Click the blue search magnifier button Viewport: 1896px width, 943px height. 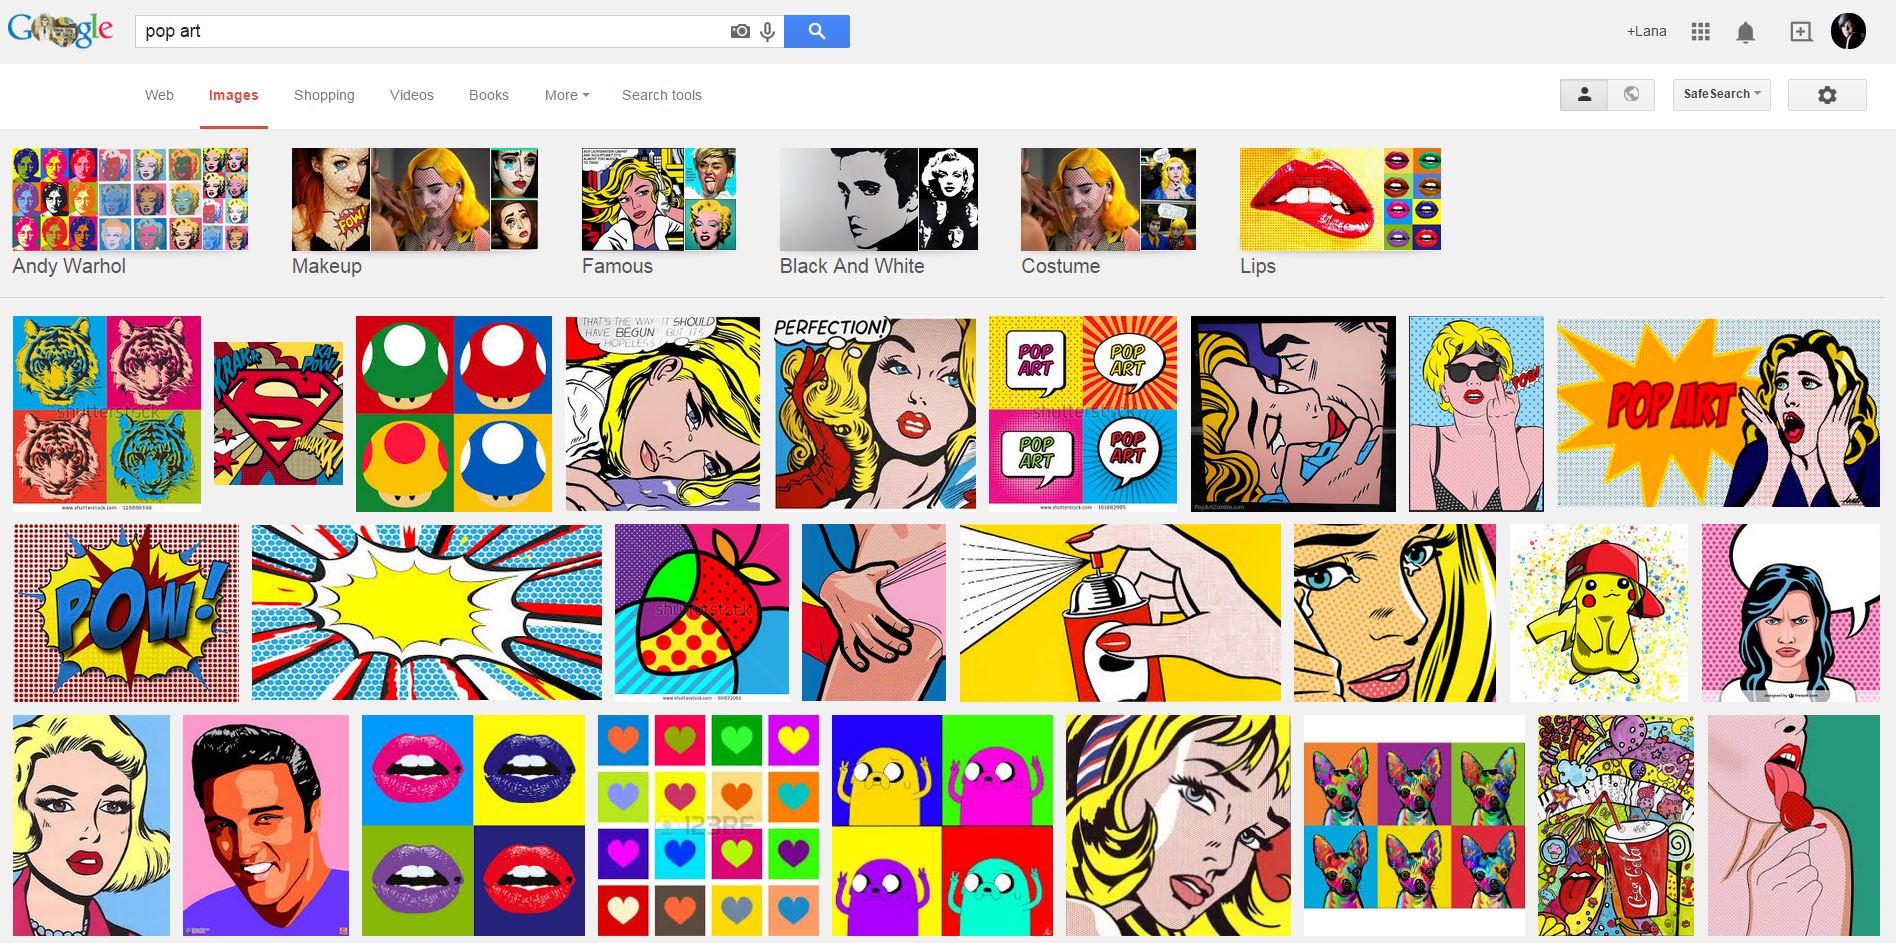pyautogui.click(x=817, y=31)
